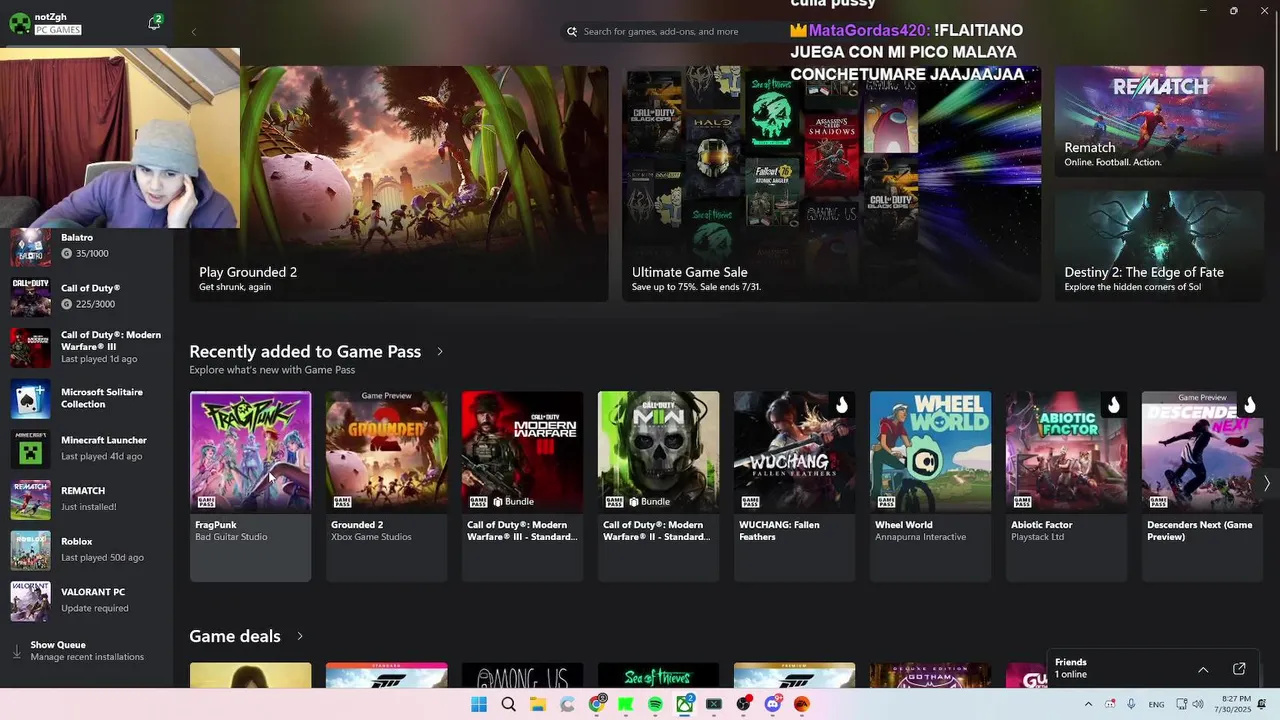Select the Grounded 2 game card
Screen dimensions: 1280x720
386,486
